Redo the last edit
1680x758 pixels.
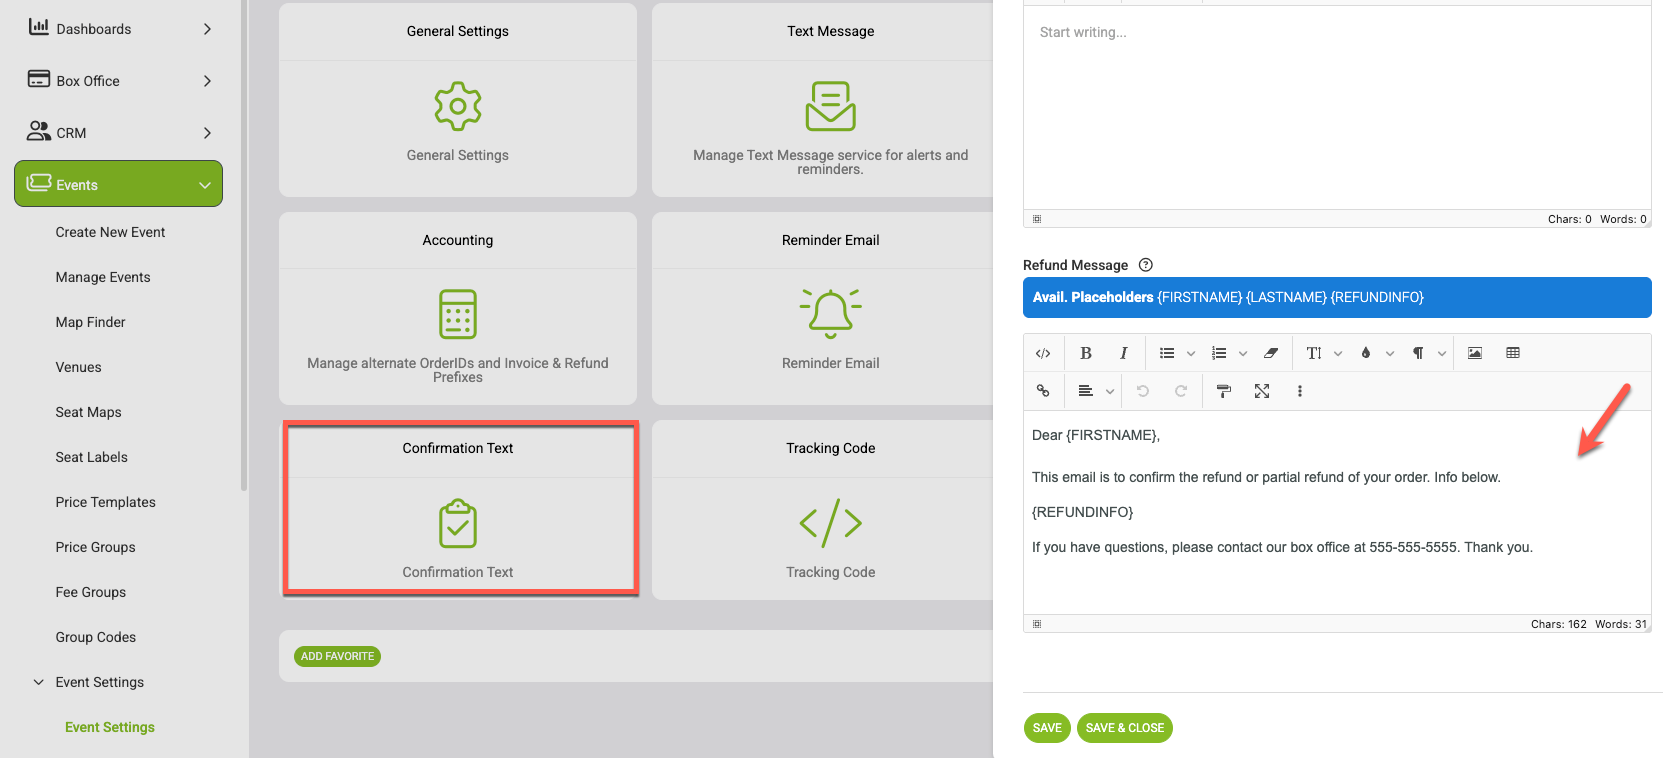[x=1181, y=391]
